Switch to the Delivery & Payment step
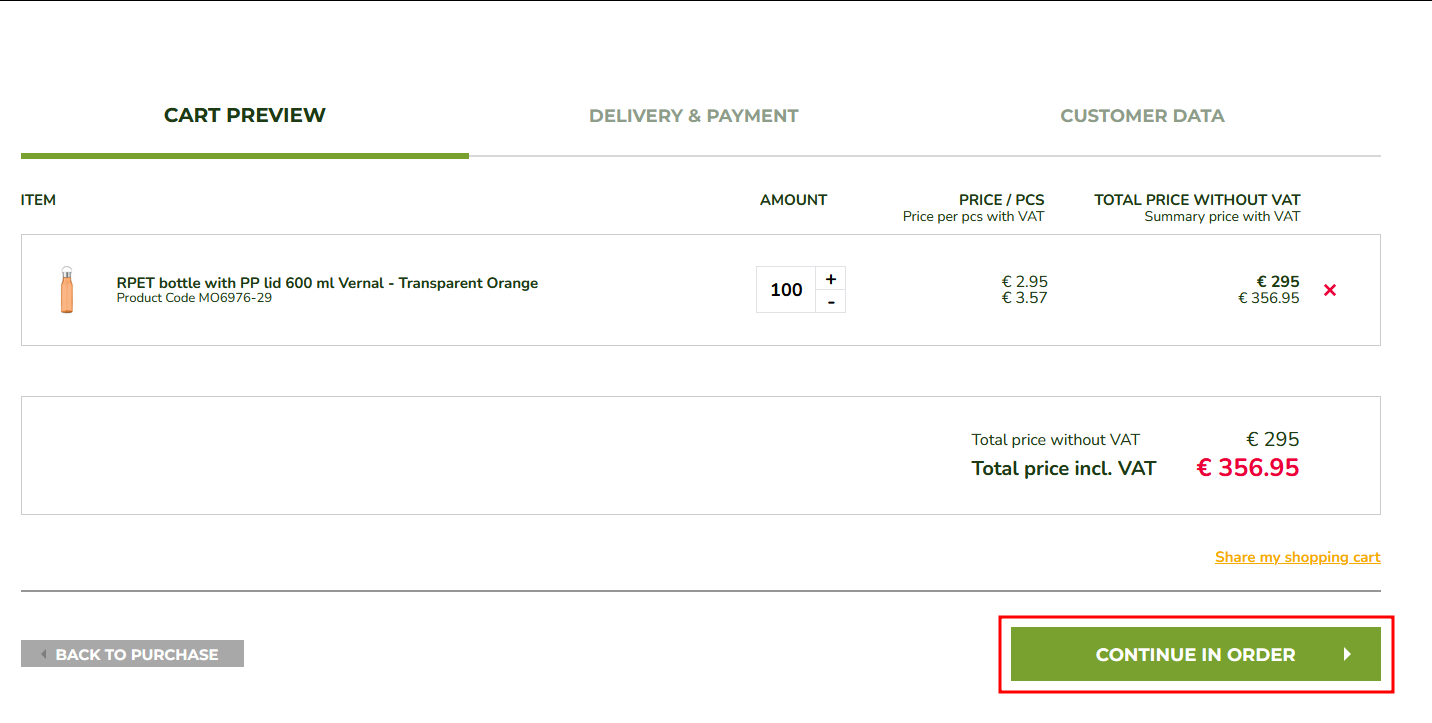This screenshot has height=723, width=1432. [693, 116]
